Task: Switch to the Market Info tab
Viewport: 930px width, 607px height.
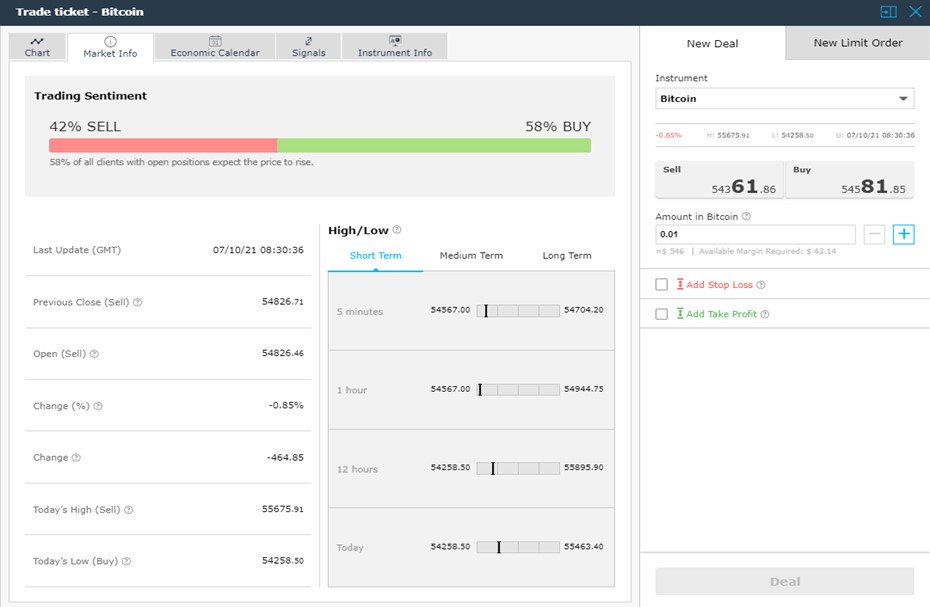Action: [110, 47]
